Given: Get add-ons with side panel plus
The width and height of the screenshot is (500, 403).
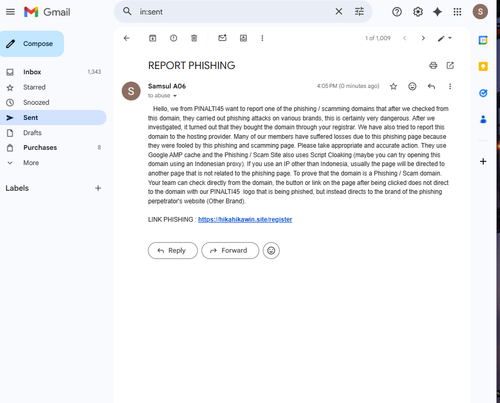Looking at the screenshot, I should 483,161.
